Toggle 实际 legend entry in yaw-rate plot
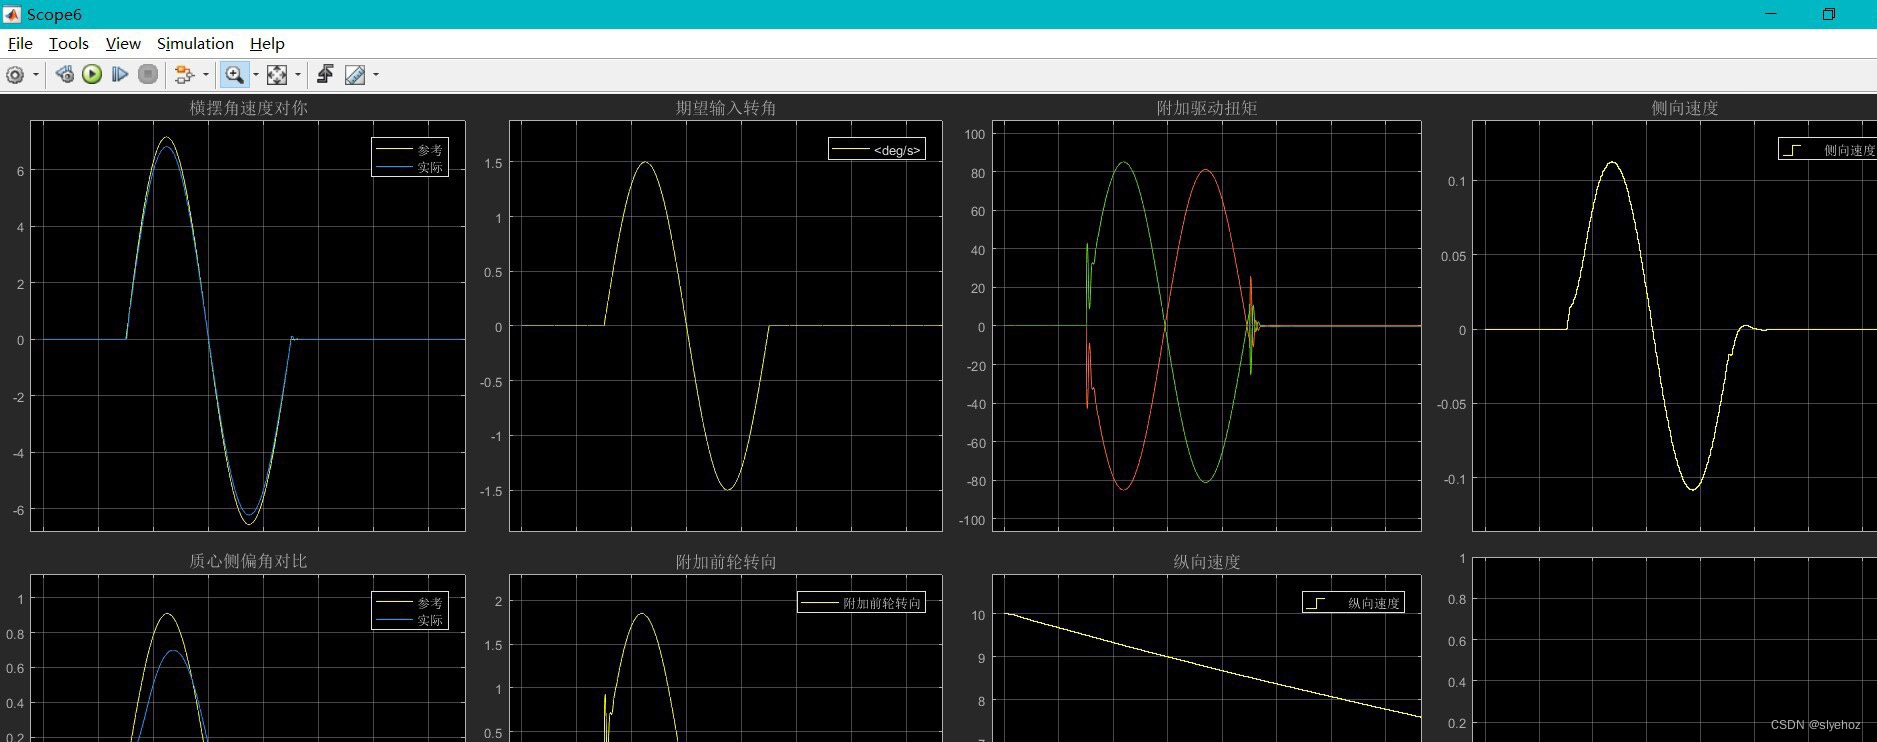 click(410, 167)
